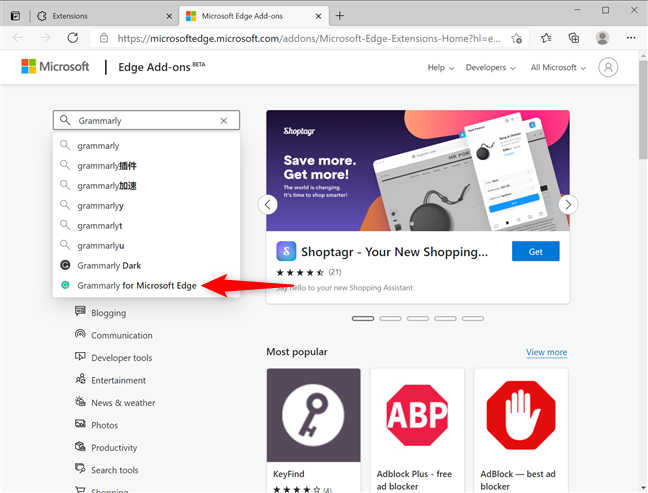Screen dimensions: 648x493
Task: Open the Adblock Plus extension thumbnail
Action: pyautogui.click(x=417, y=415)
